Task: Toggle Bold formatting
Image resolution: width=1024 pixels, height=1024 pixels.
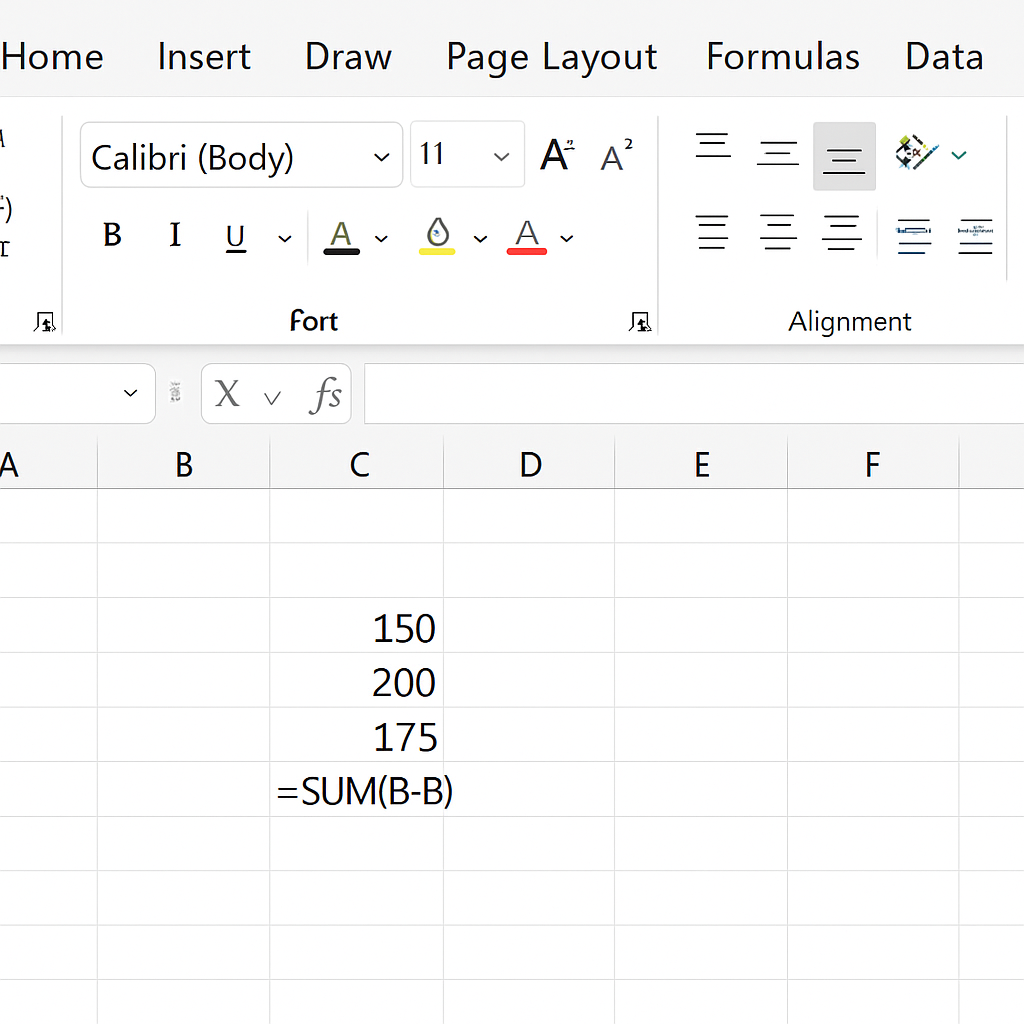Action: [112, 236]
